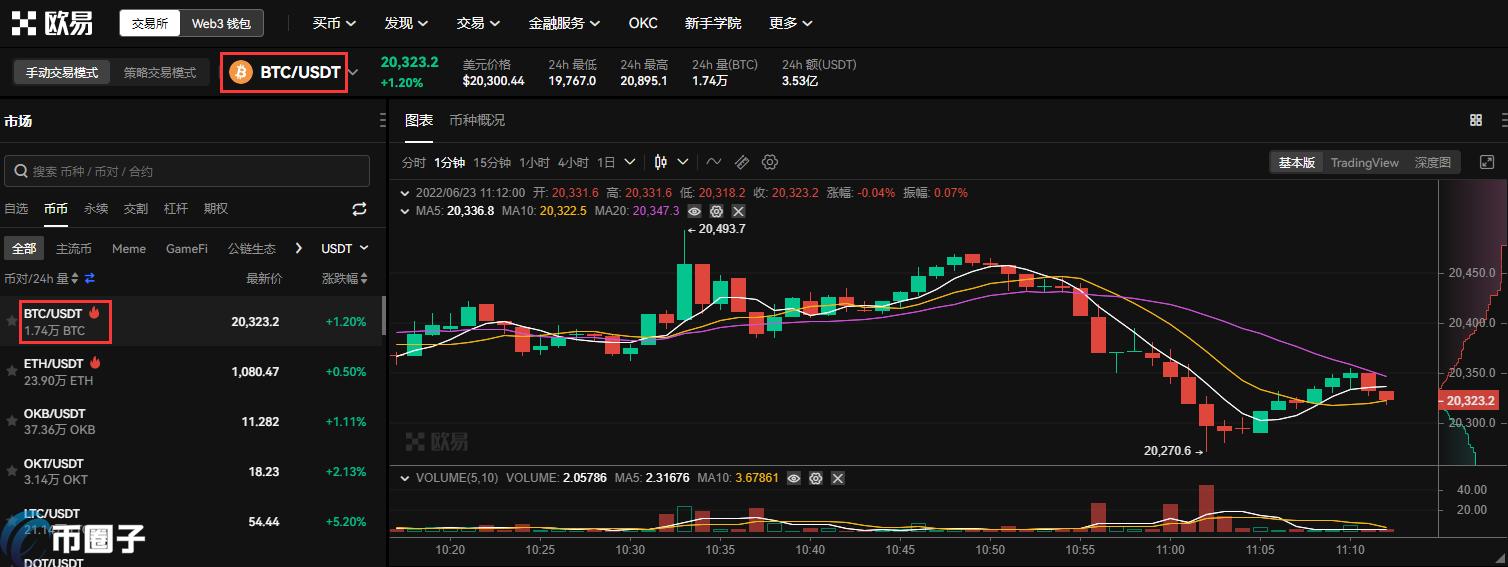Favorite OKB/USDT using its star icon
Image resolution: width=1508 pixels, height=567 pixels.
click(x=12, y=421)
